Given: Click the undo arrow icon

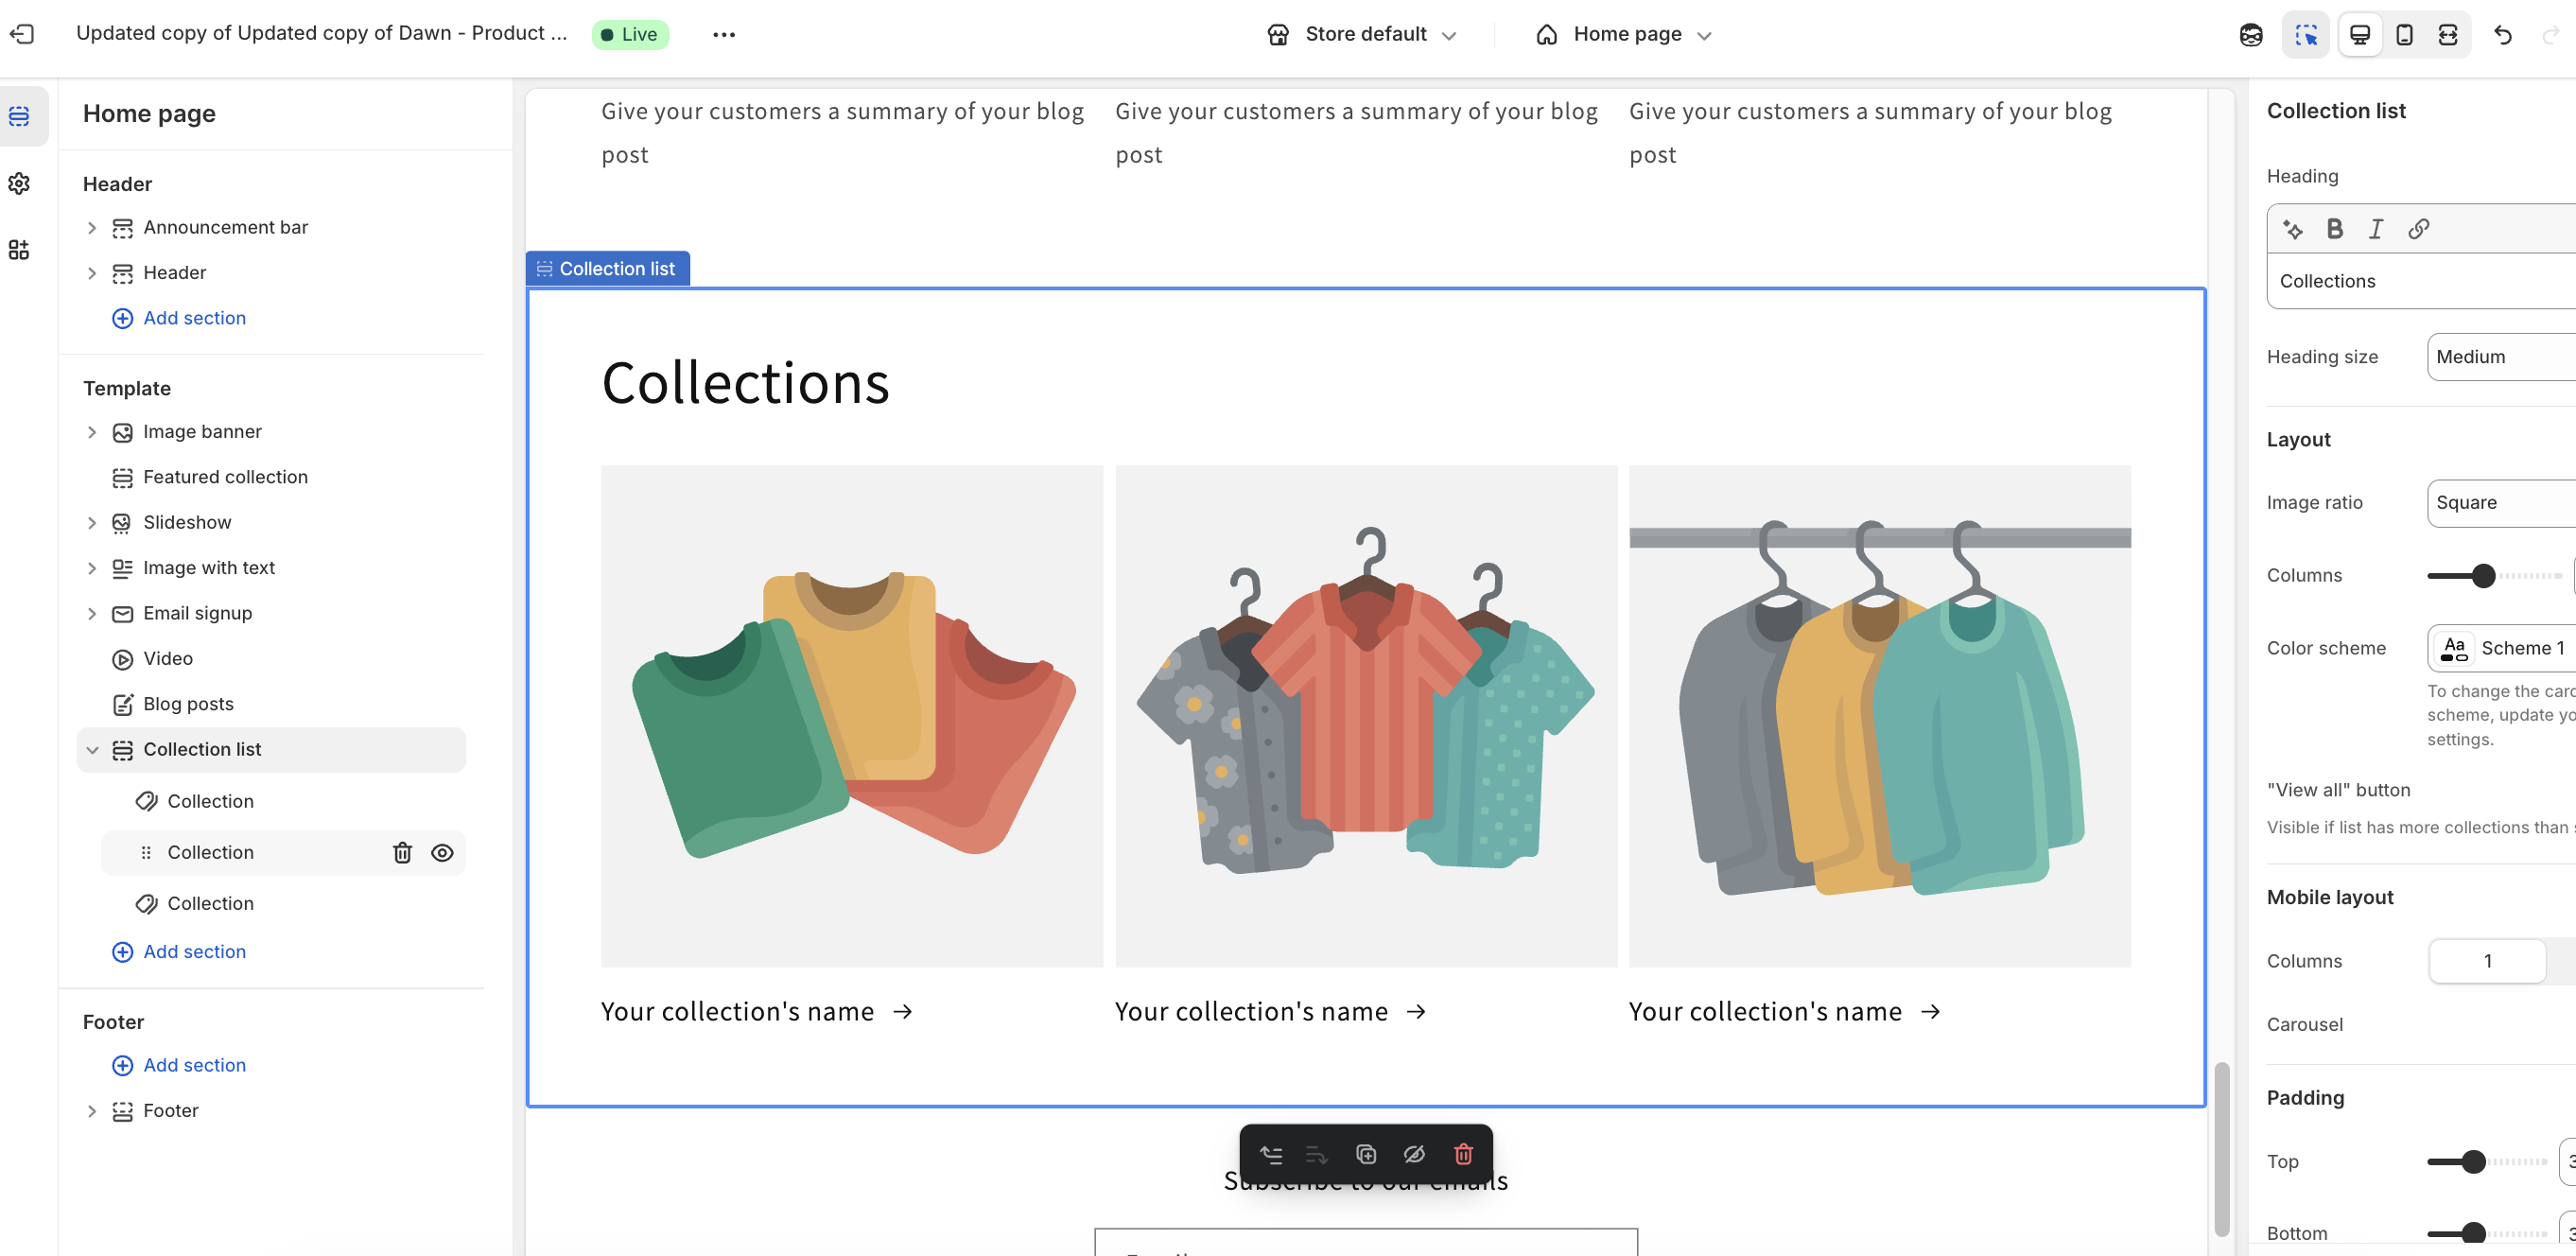Looking at the screenshot, I should (2503, 35).
